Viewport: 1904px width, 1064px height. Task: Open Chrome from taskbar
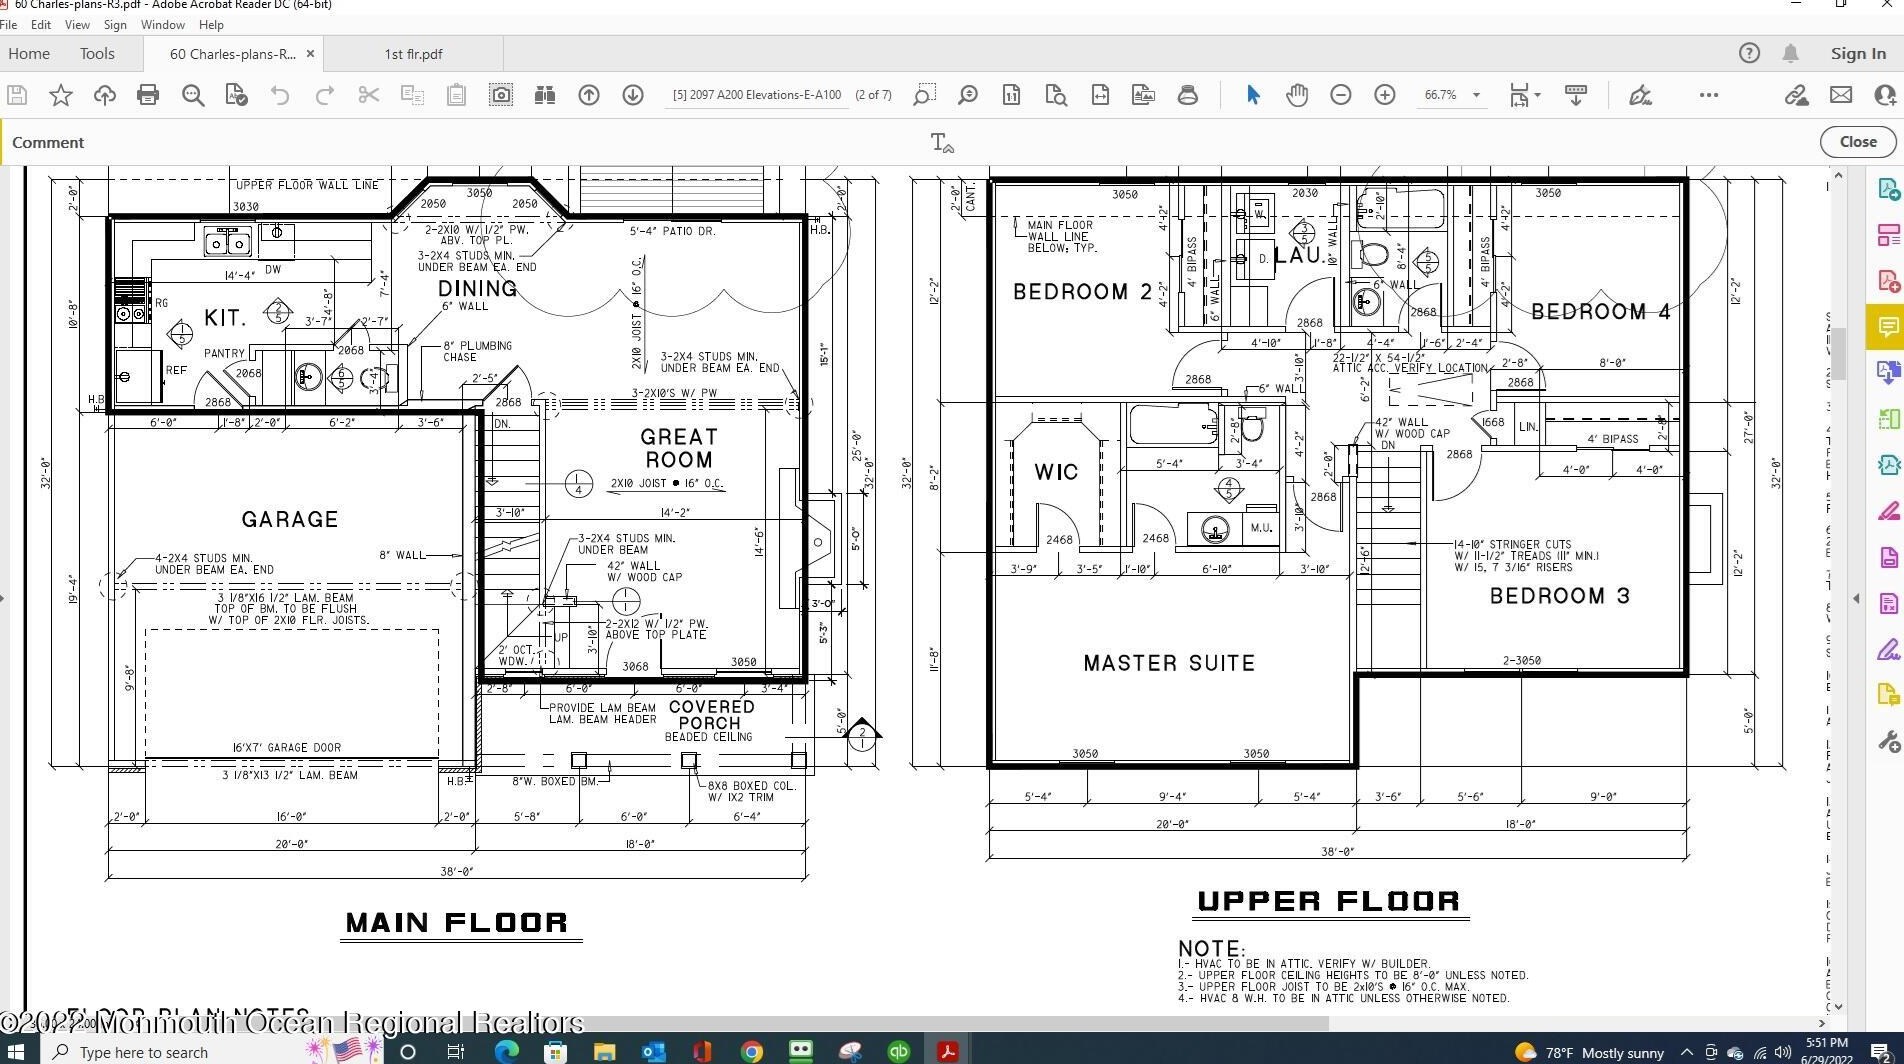(752, 1051)
